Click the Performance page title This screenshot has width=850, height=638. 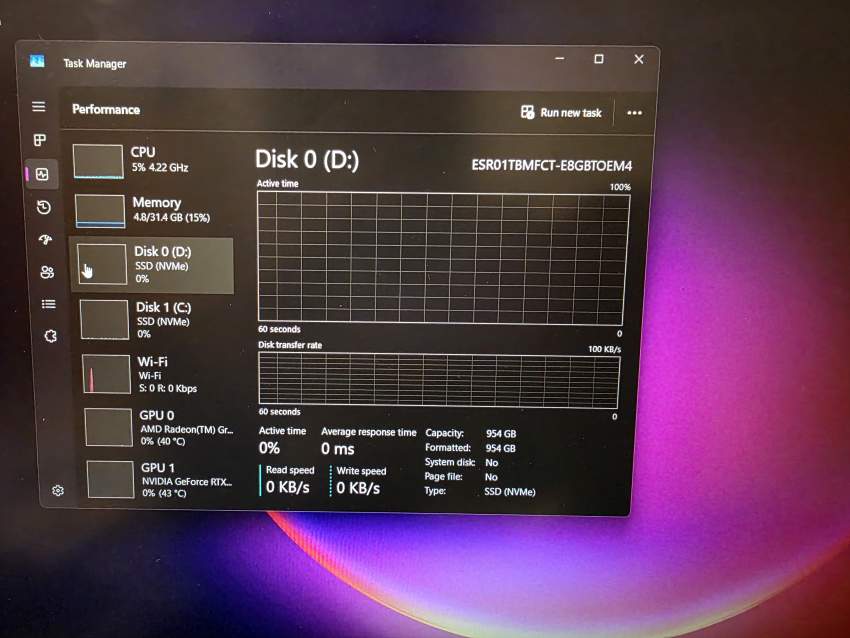click(x=106, y=109)
